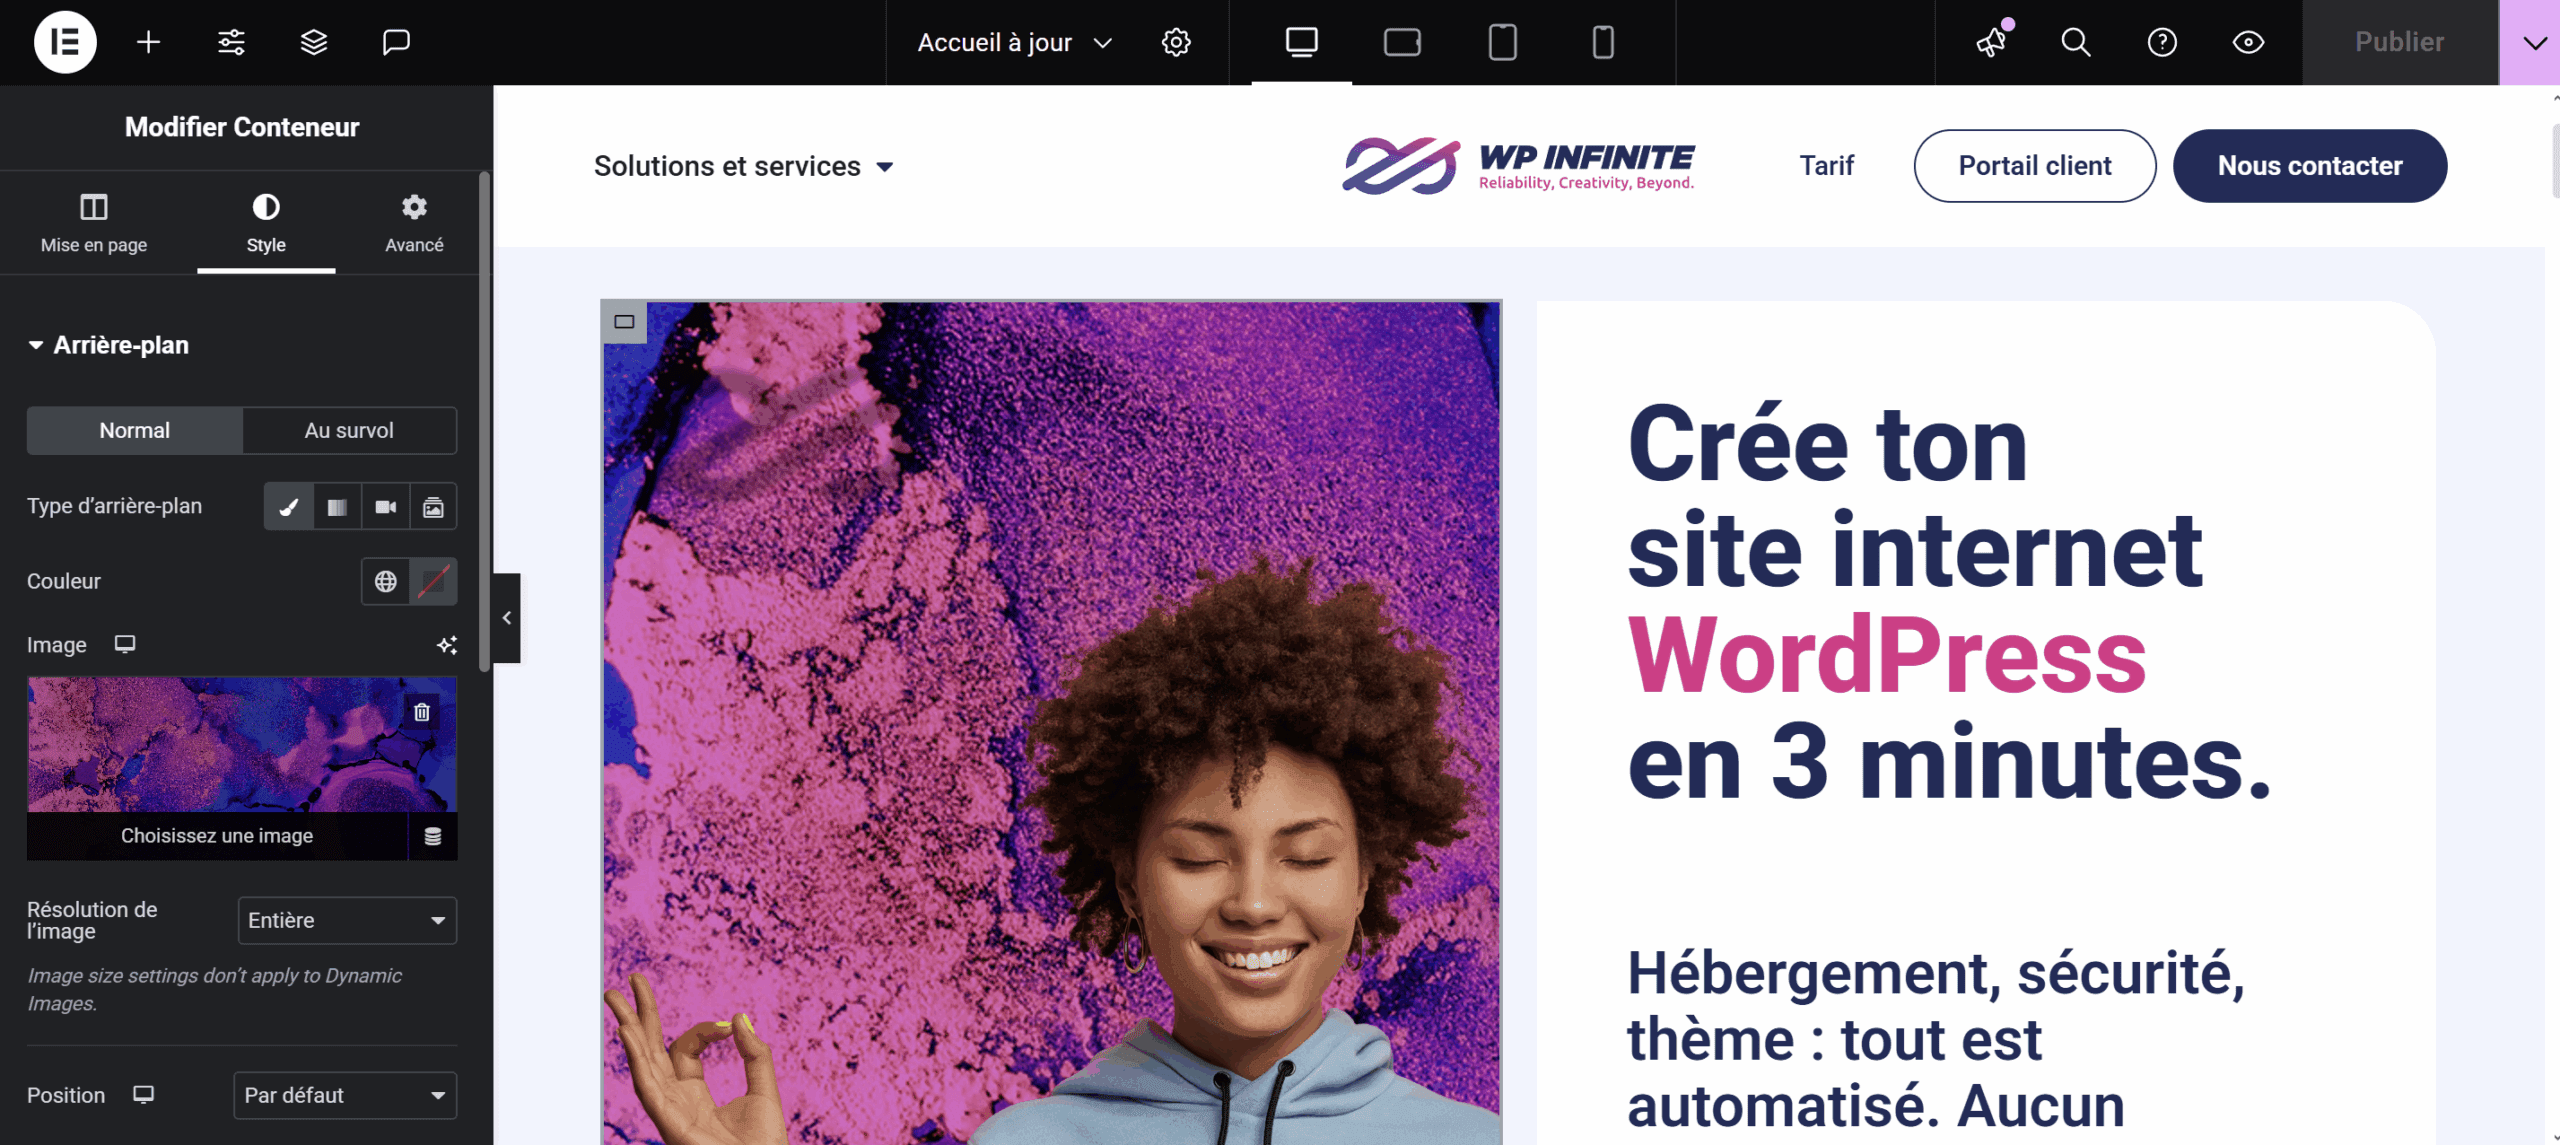The height and width of the screenshot is (1145, 2560).
Task: Collapse the Arrière-plan section
Action: pos(108,345)
